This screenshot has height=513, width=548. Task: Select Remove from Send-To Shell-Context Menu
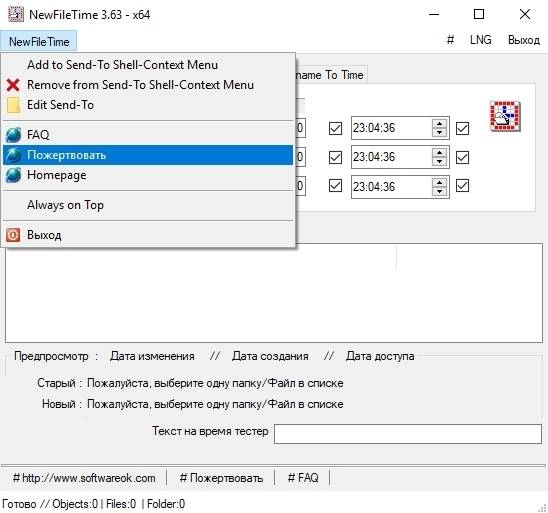(x=148, y=85)
